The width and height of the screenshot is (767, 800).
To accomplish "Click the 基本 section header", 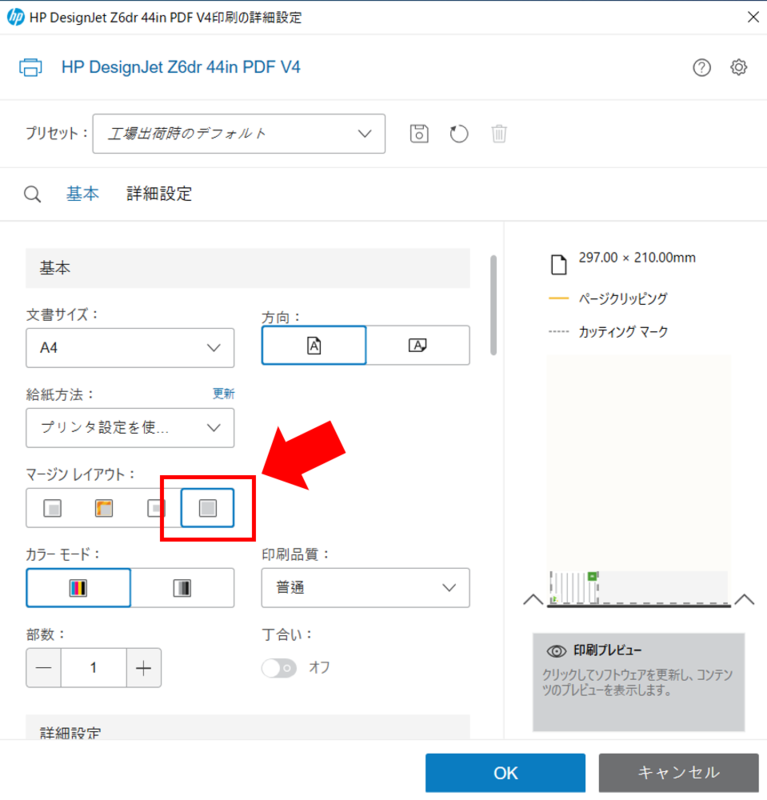I will click(248, 268).
